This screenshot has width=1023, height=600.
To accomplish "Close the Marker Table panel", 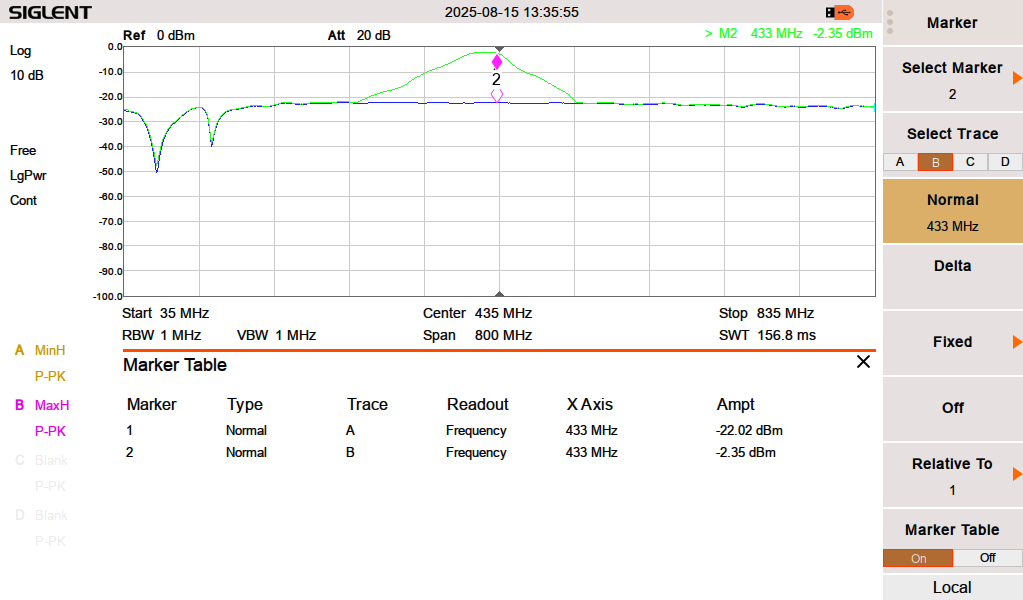I will tap(863, 362).
